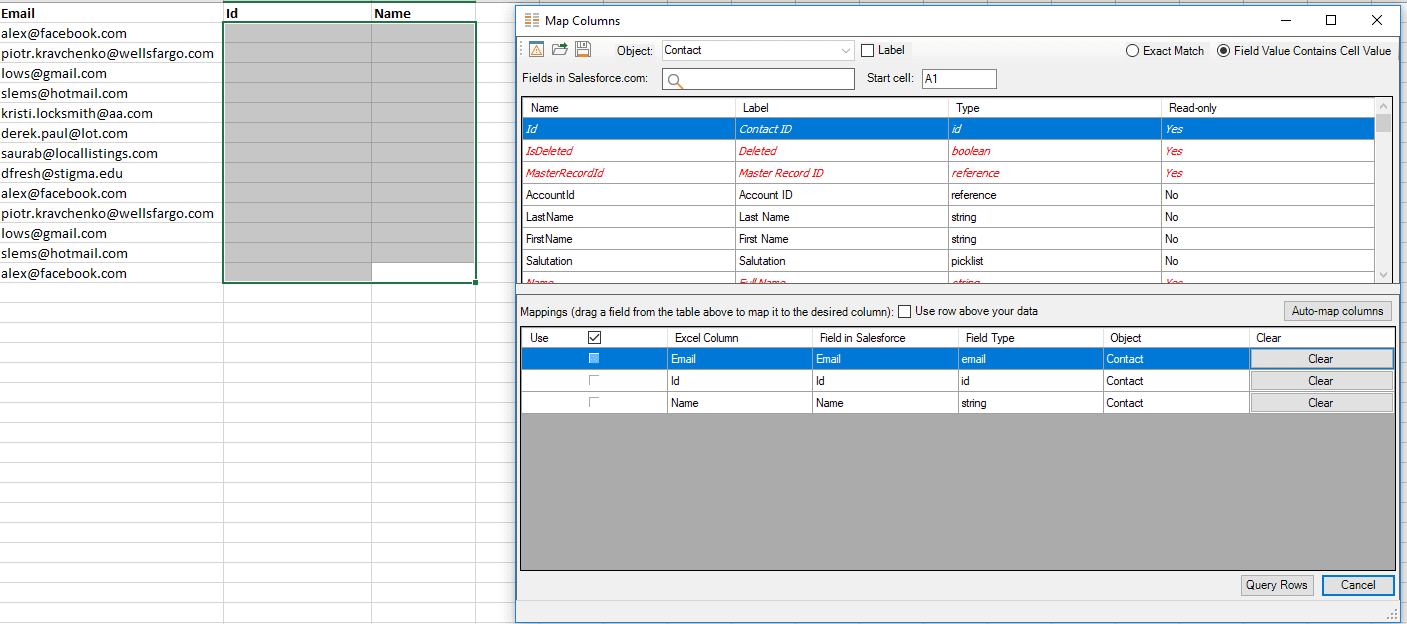This screenshot has width=1407, height=624.
Task: Open the Object dropdown showing Contact
Action: pyautogui.click(x=758, y=50)
